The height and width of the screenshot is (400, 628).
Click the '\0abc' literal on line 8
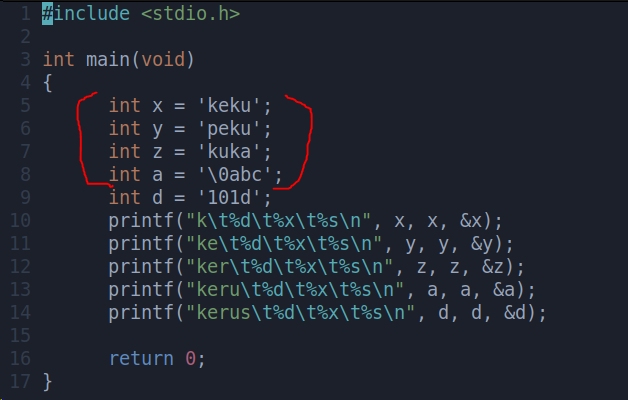(236, 175)
